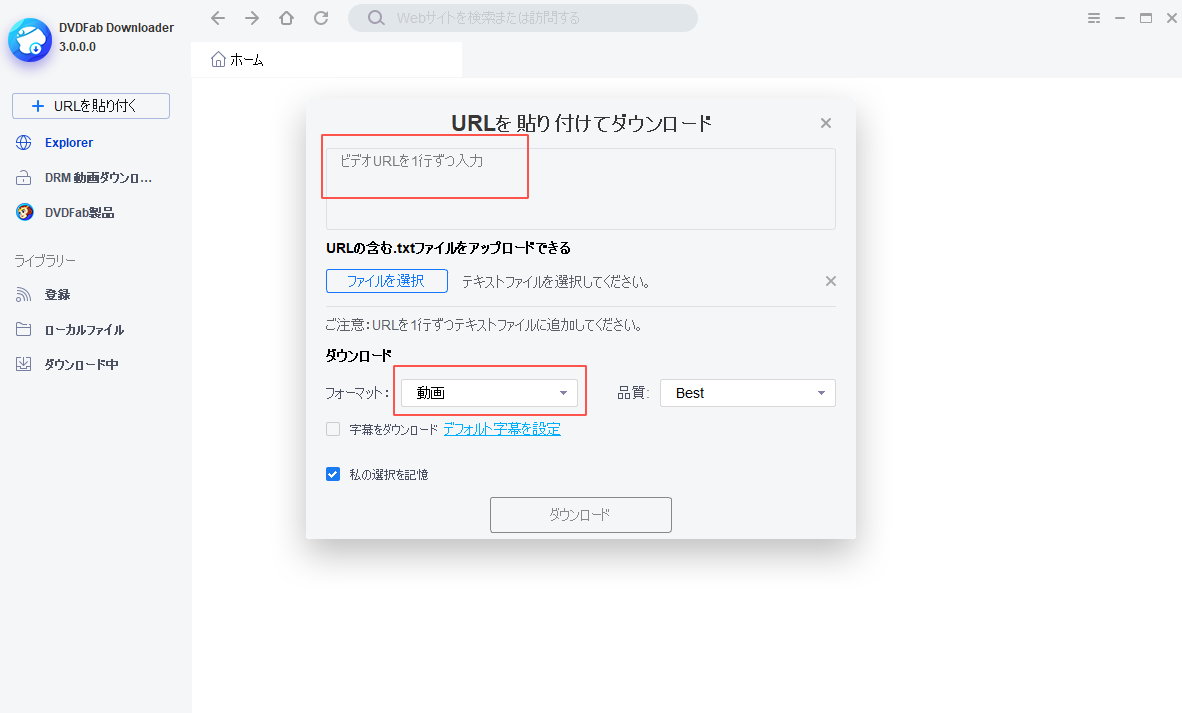This screenshot has height=713, width=1182.
Task: Click the DVDFab Downloader logo icon
Action: (x=29, y=40)
